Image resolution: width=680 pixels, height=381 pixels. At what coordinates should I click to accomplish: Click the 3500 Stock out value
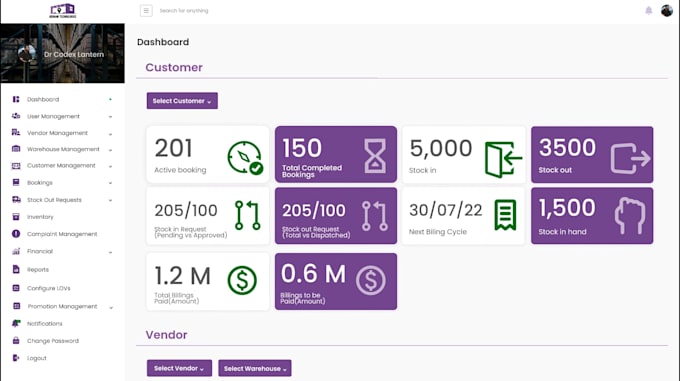pos(567,147)
